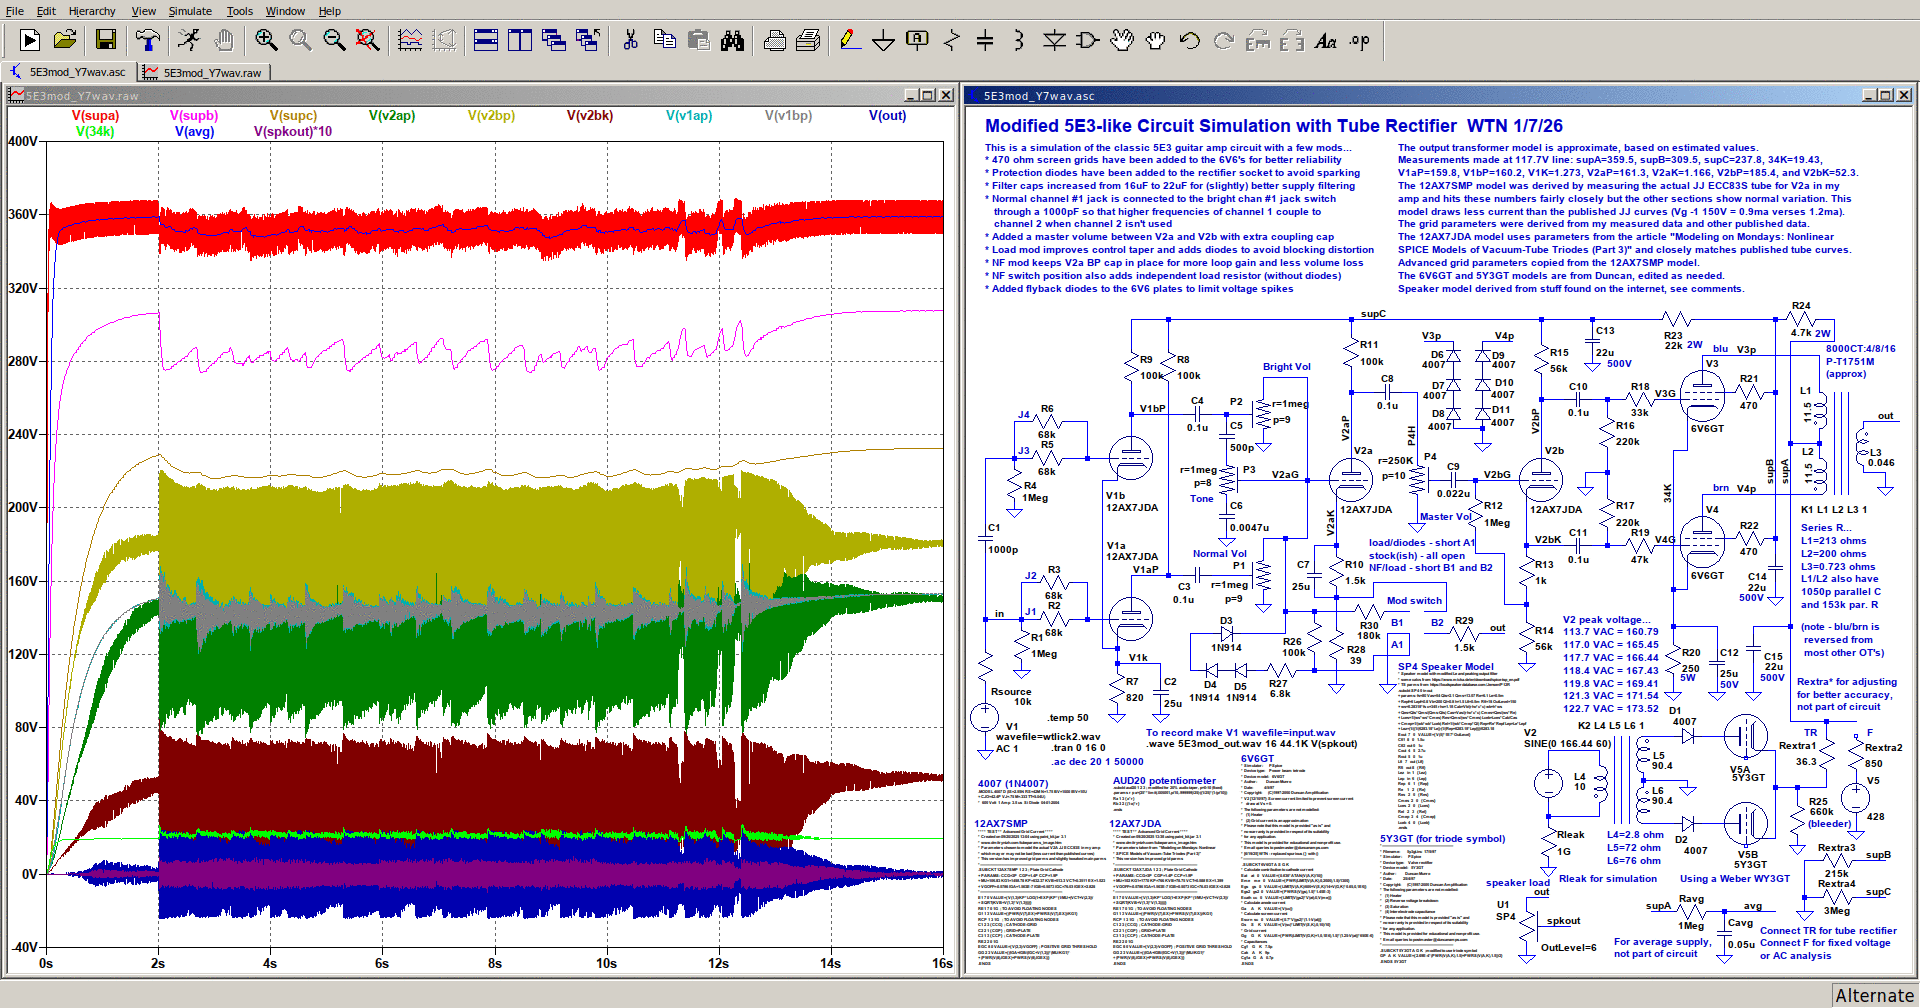Click the V(spkout)*10 trace label

pos(292,132)
